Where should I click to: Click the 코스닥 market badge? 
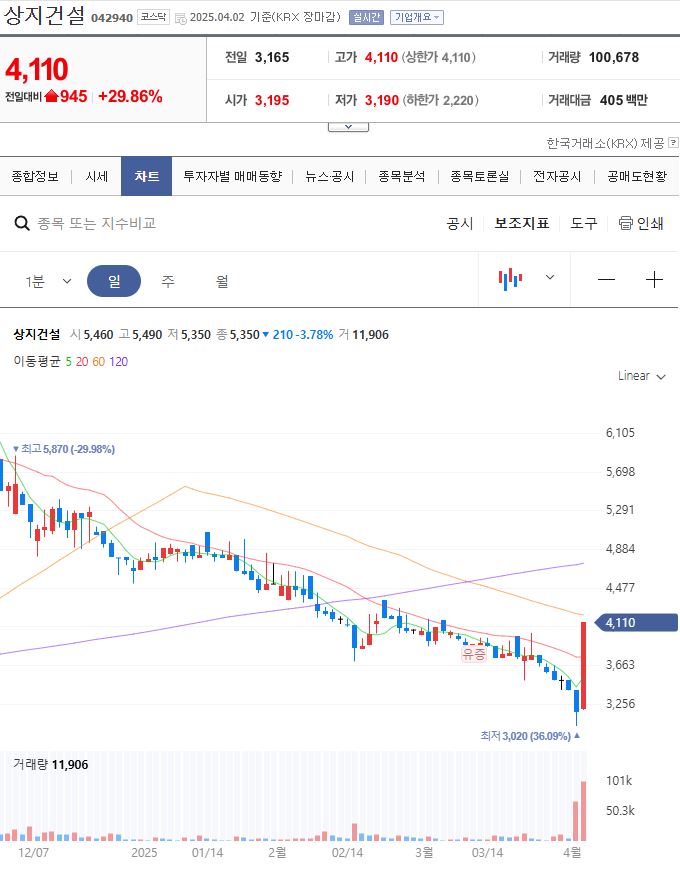tap(153, 17)
